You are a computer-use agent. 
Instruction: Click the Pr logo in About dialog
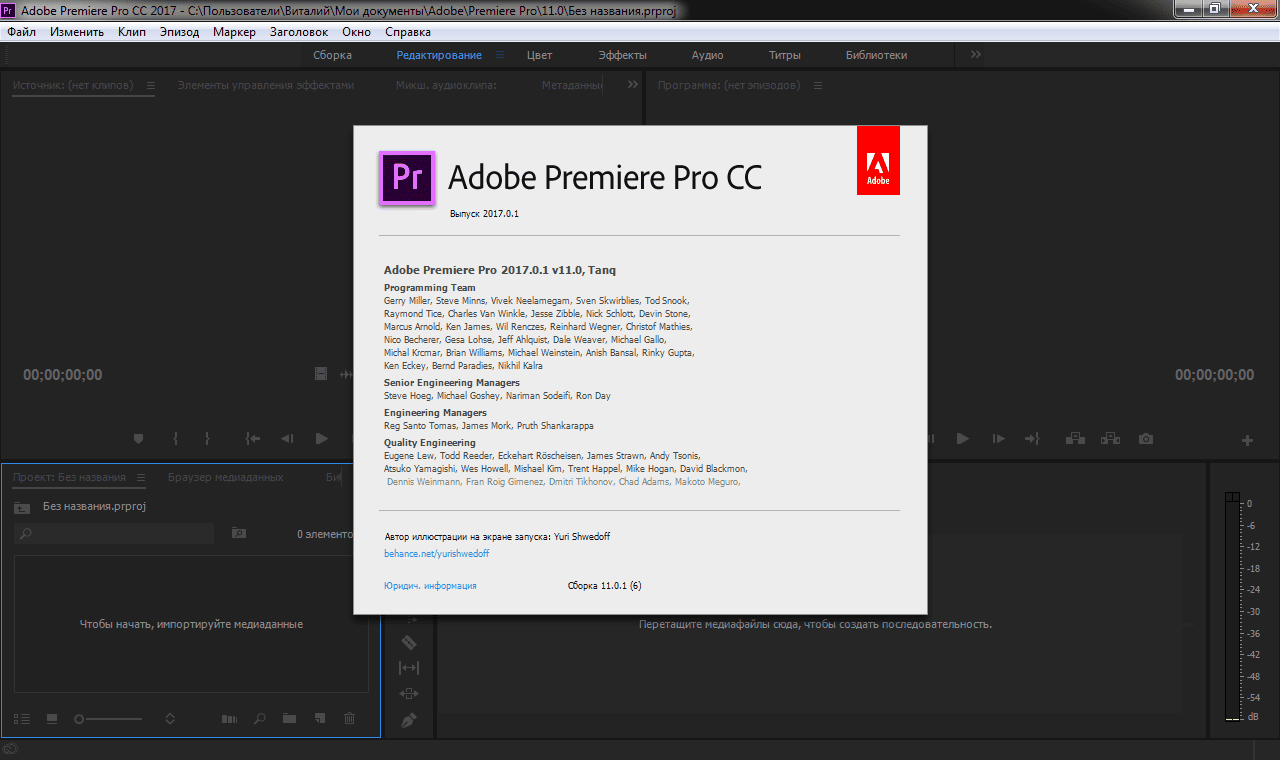pos(407,178)
